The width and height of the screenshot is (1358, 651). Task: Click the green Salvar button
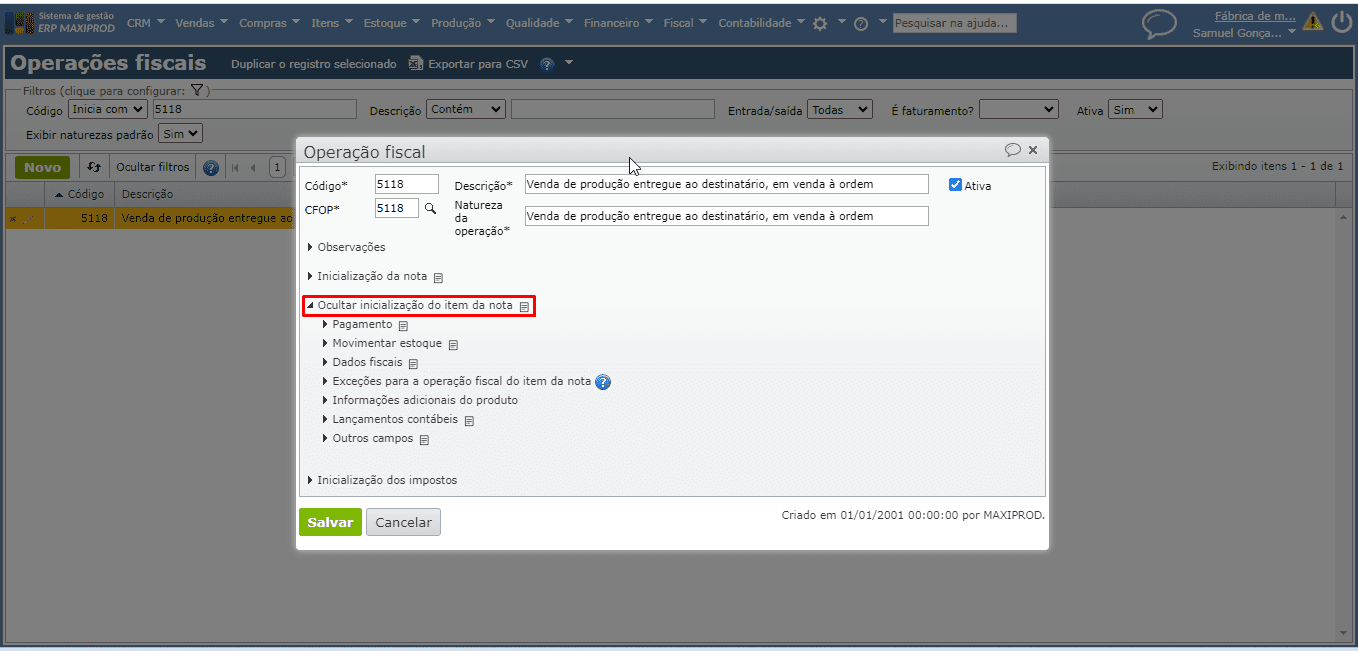click(330, 522)
